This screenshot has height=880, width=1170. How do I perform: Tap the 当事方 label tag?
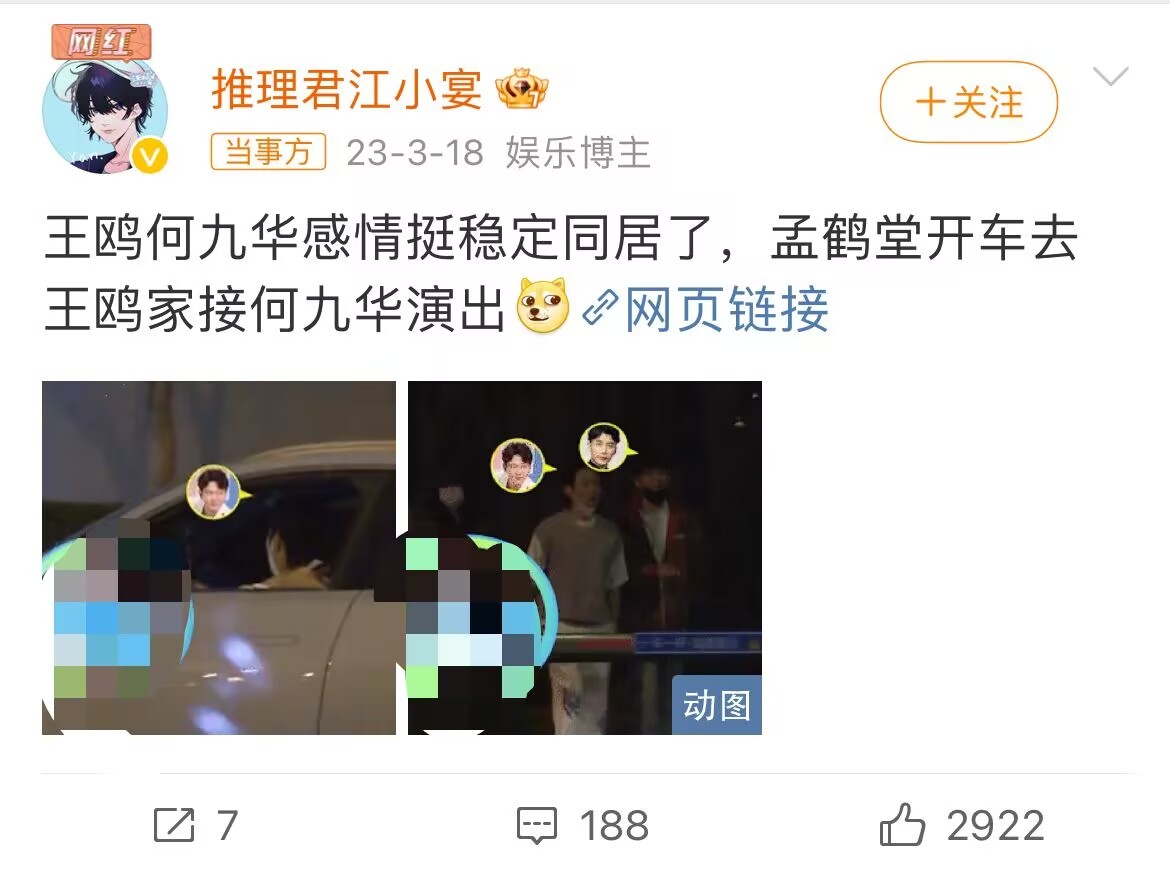pos(269,152)
